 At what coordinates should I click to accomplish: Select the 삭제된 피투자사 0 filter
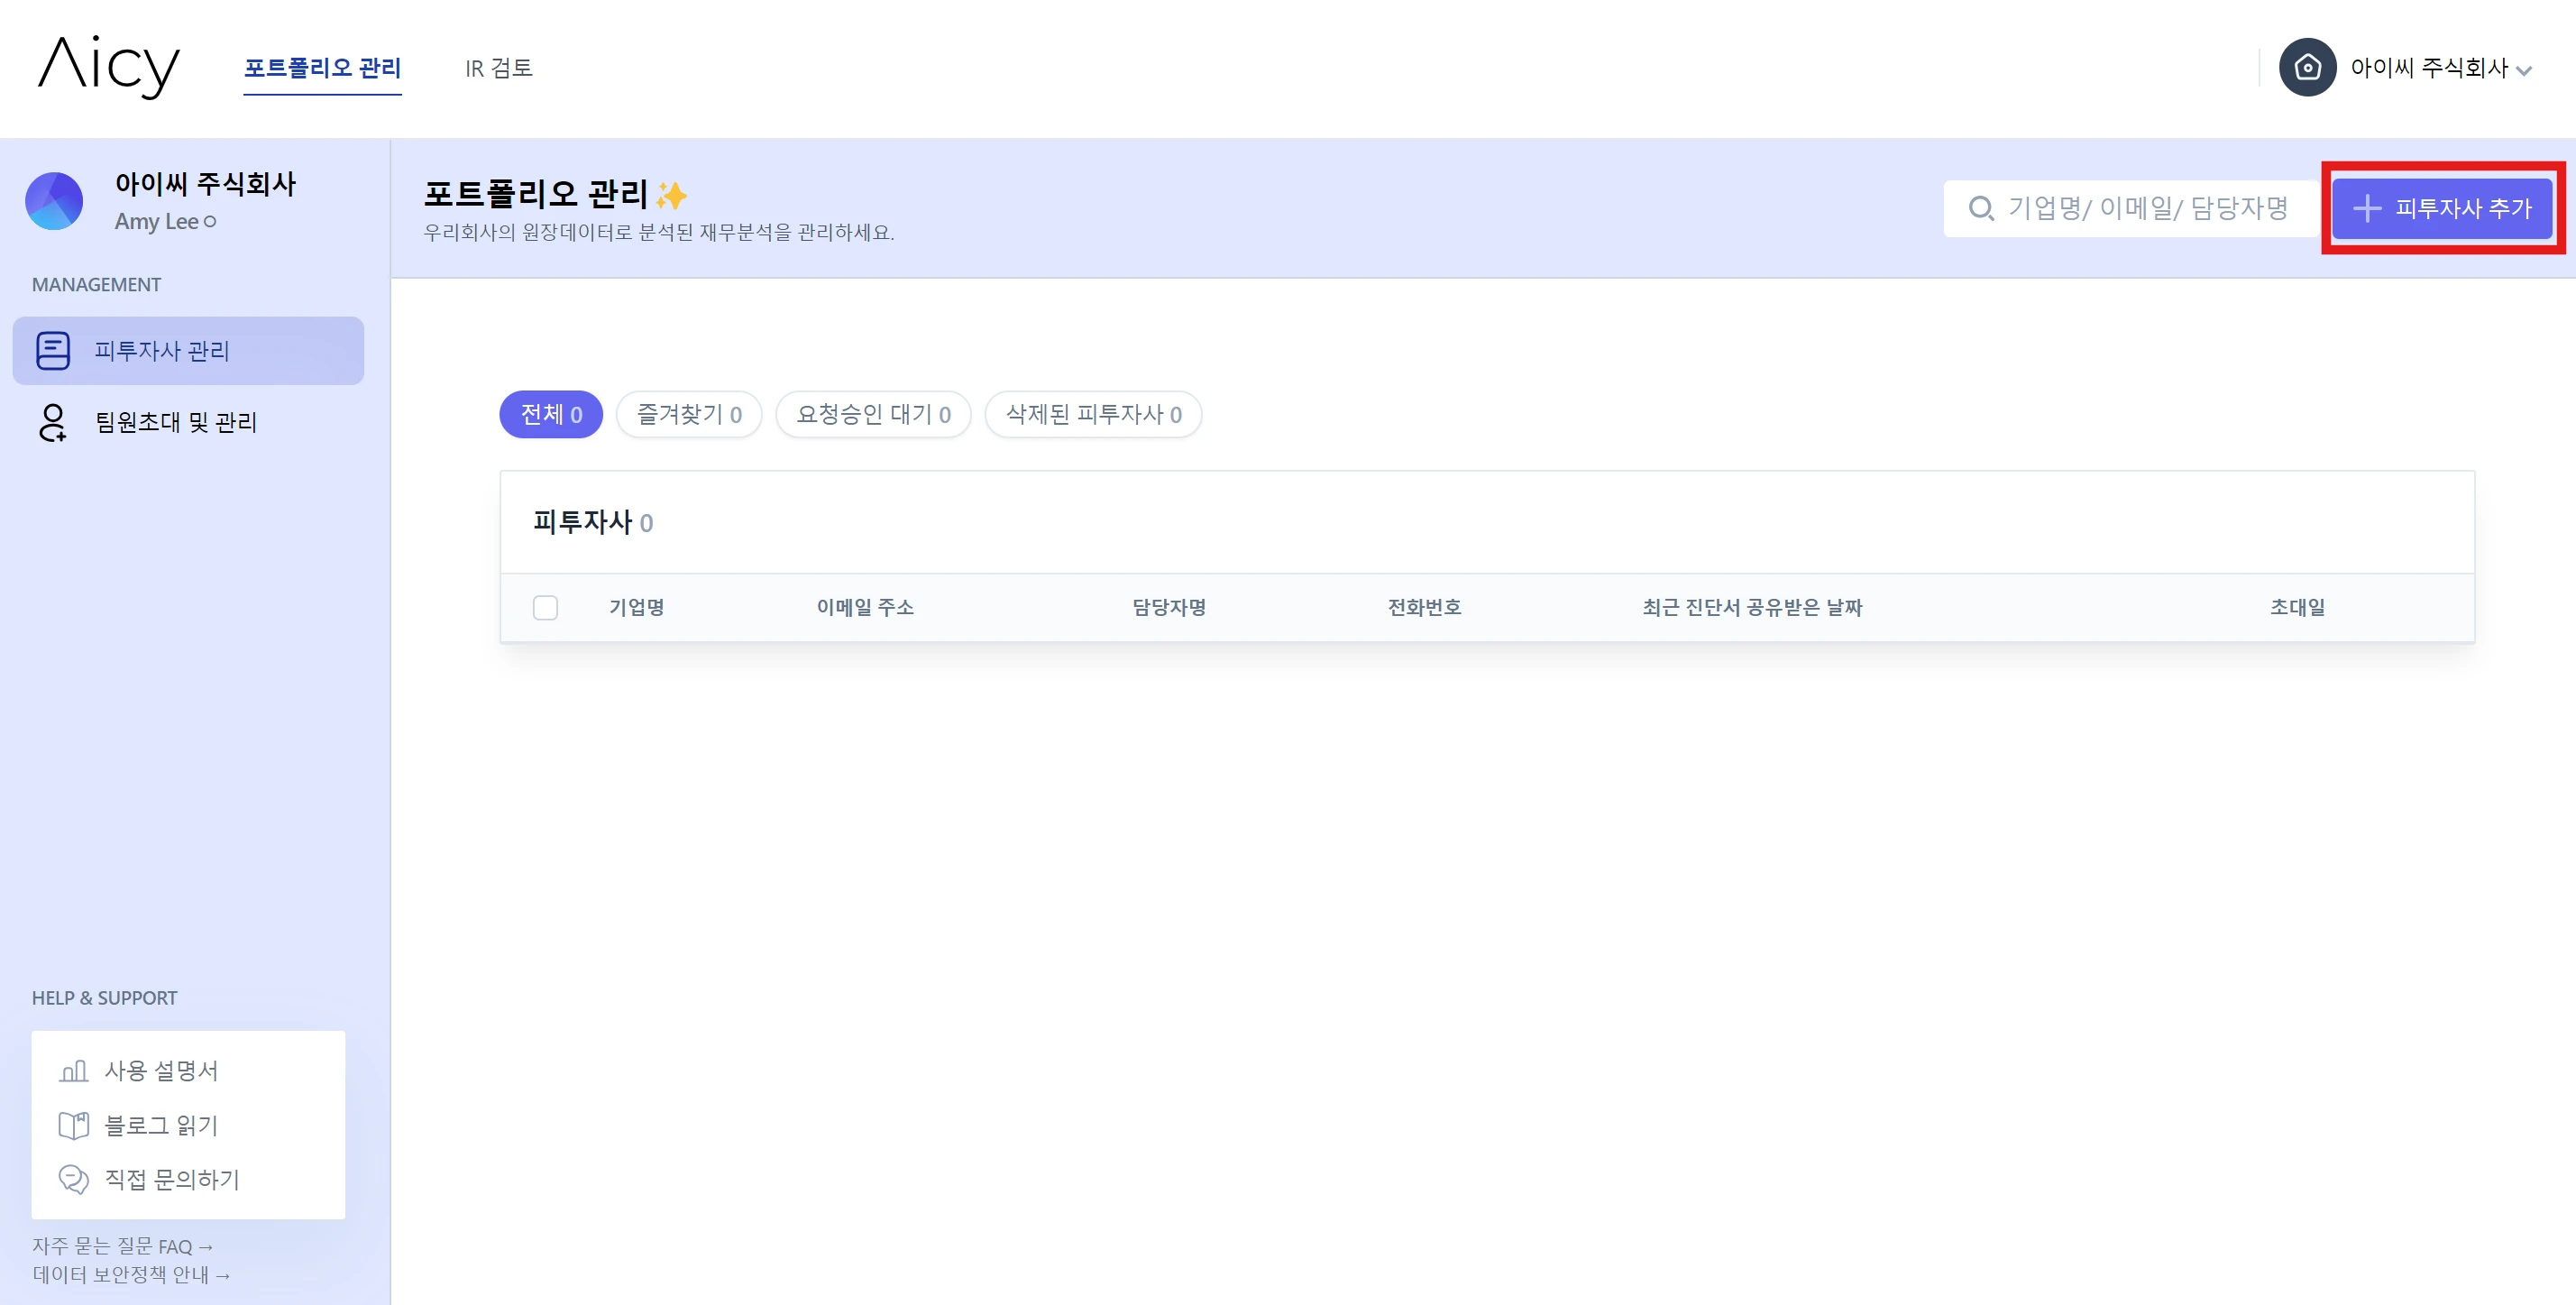point(1093,414)
